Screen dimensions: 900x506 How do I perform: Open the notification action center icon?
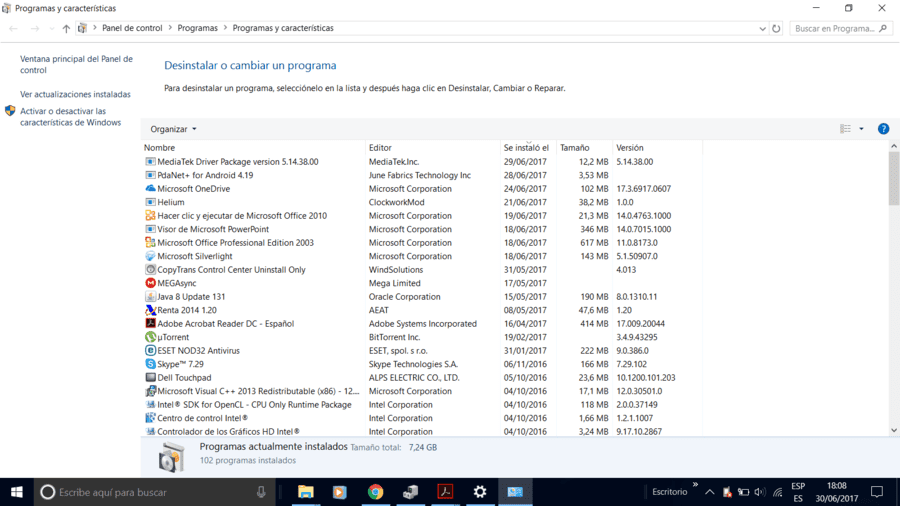(877, 492)
